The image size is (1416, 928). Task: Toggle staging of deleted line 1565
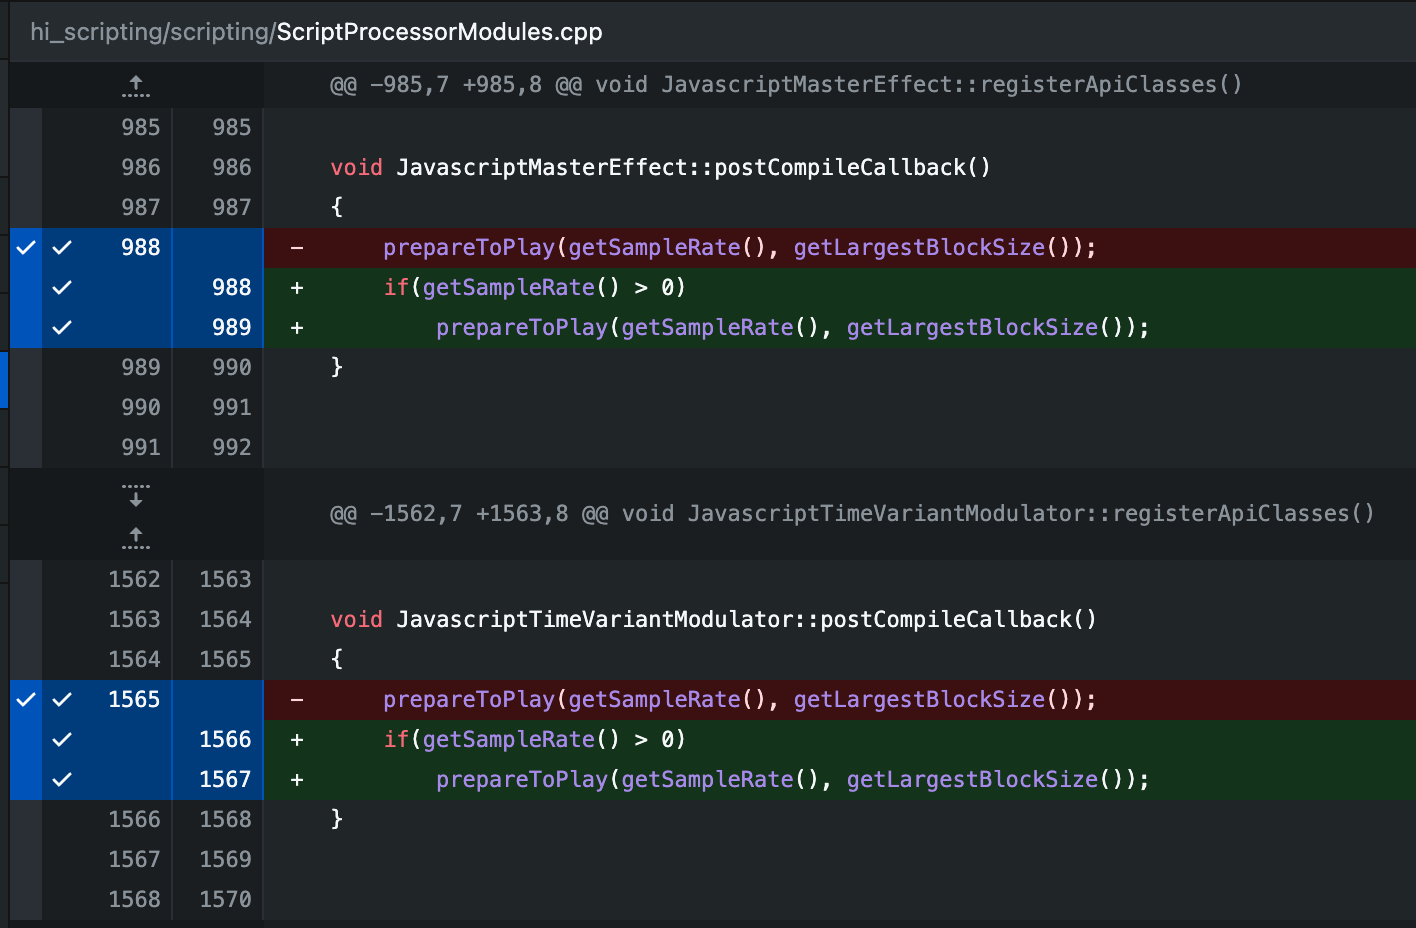coord(61,699)
